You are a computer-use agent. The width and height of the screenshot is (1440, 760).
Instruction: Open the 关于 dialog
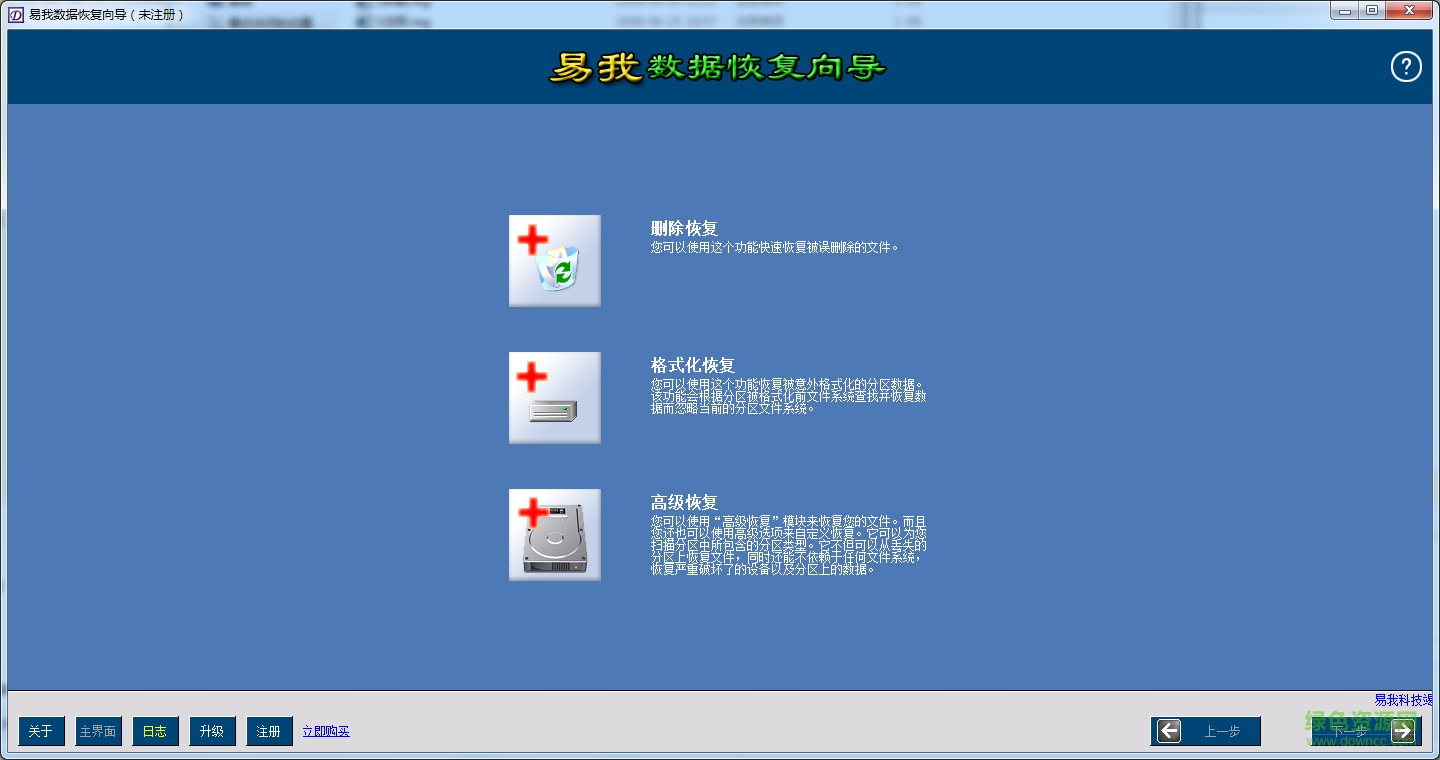[x=40, y=731]
